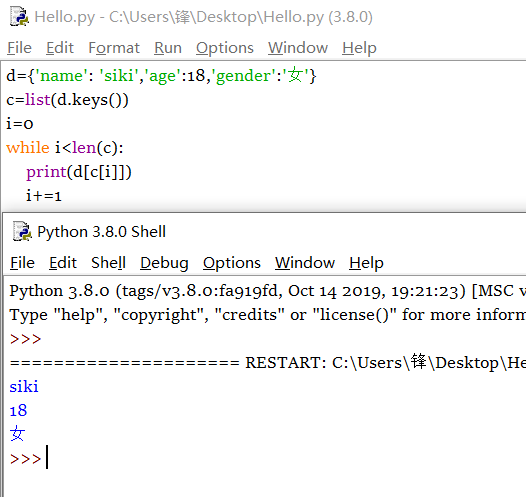Open the Shell menu
The height and width of the screenshot is (497, 526).
coord(108,263)
